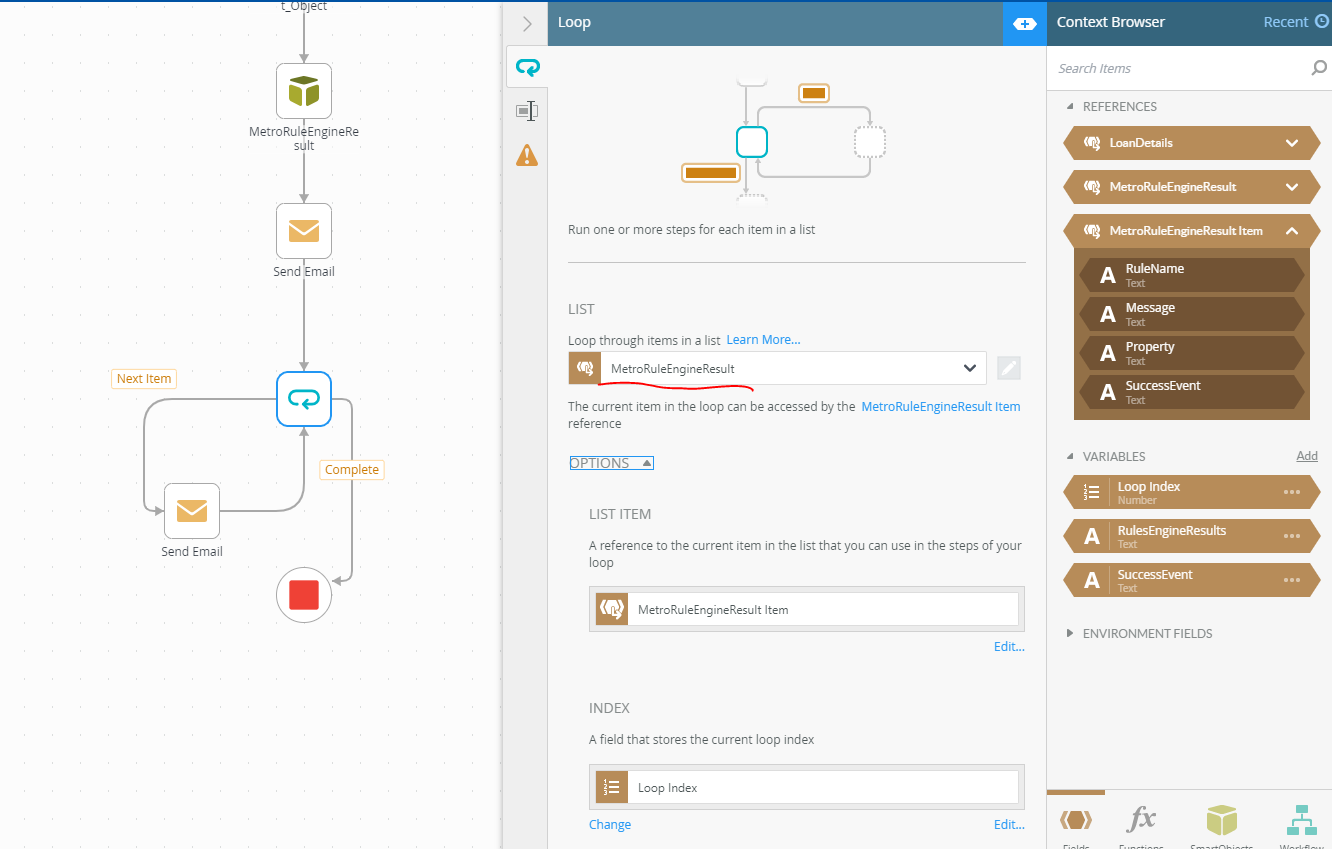Switch to the Functions tab
Image resolution: width=1332 pixels, height=849 pixels.
point(1141,822)
